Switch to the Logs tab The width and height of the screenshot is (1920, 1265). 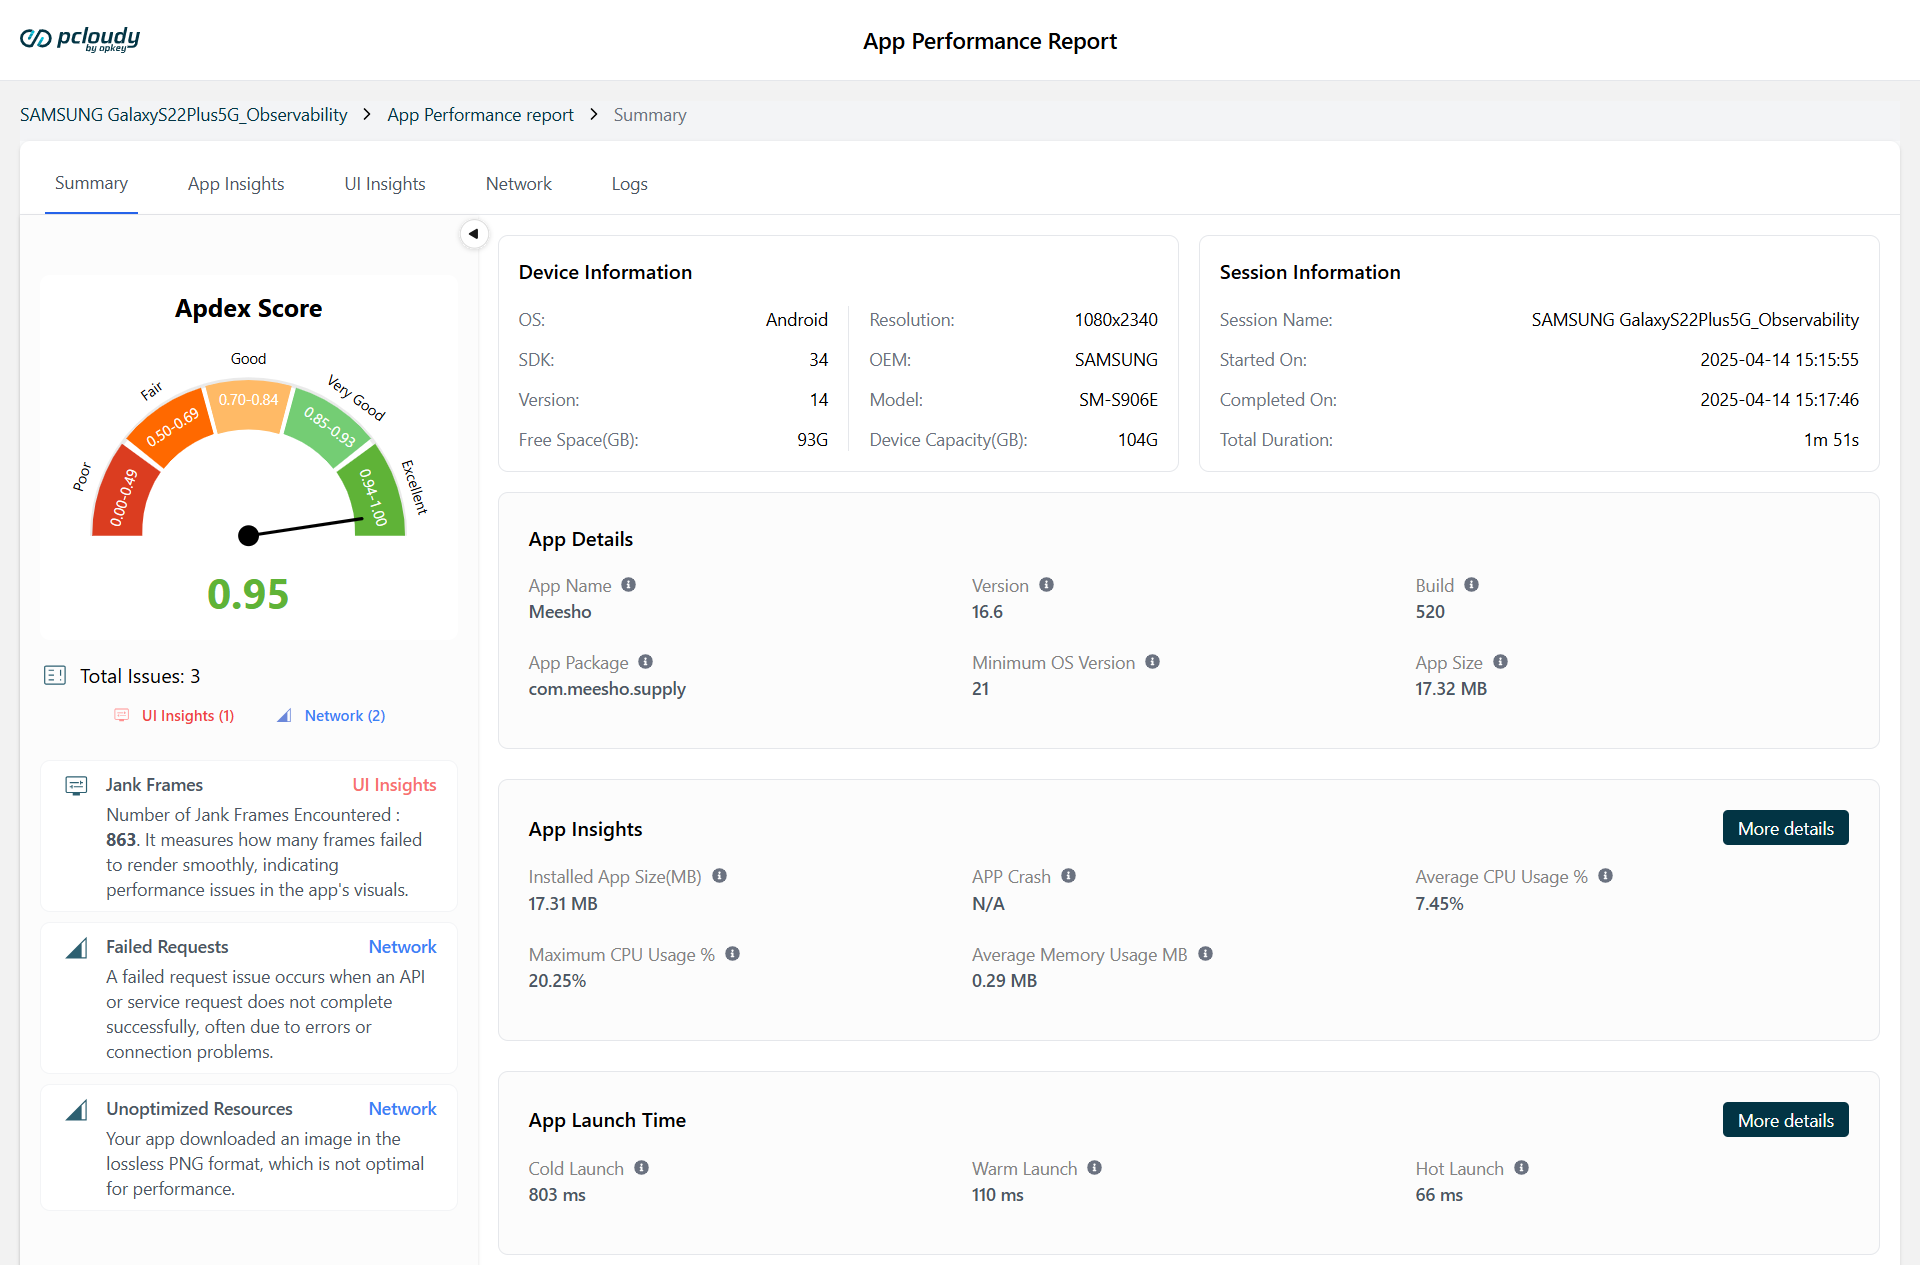[x=629, y=184]
